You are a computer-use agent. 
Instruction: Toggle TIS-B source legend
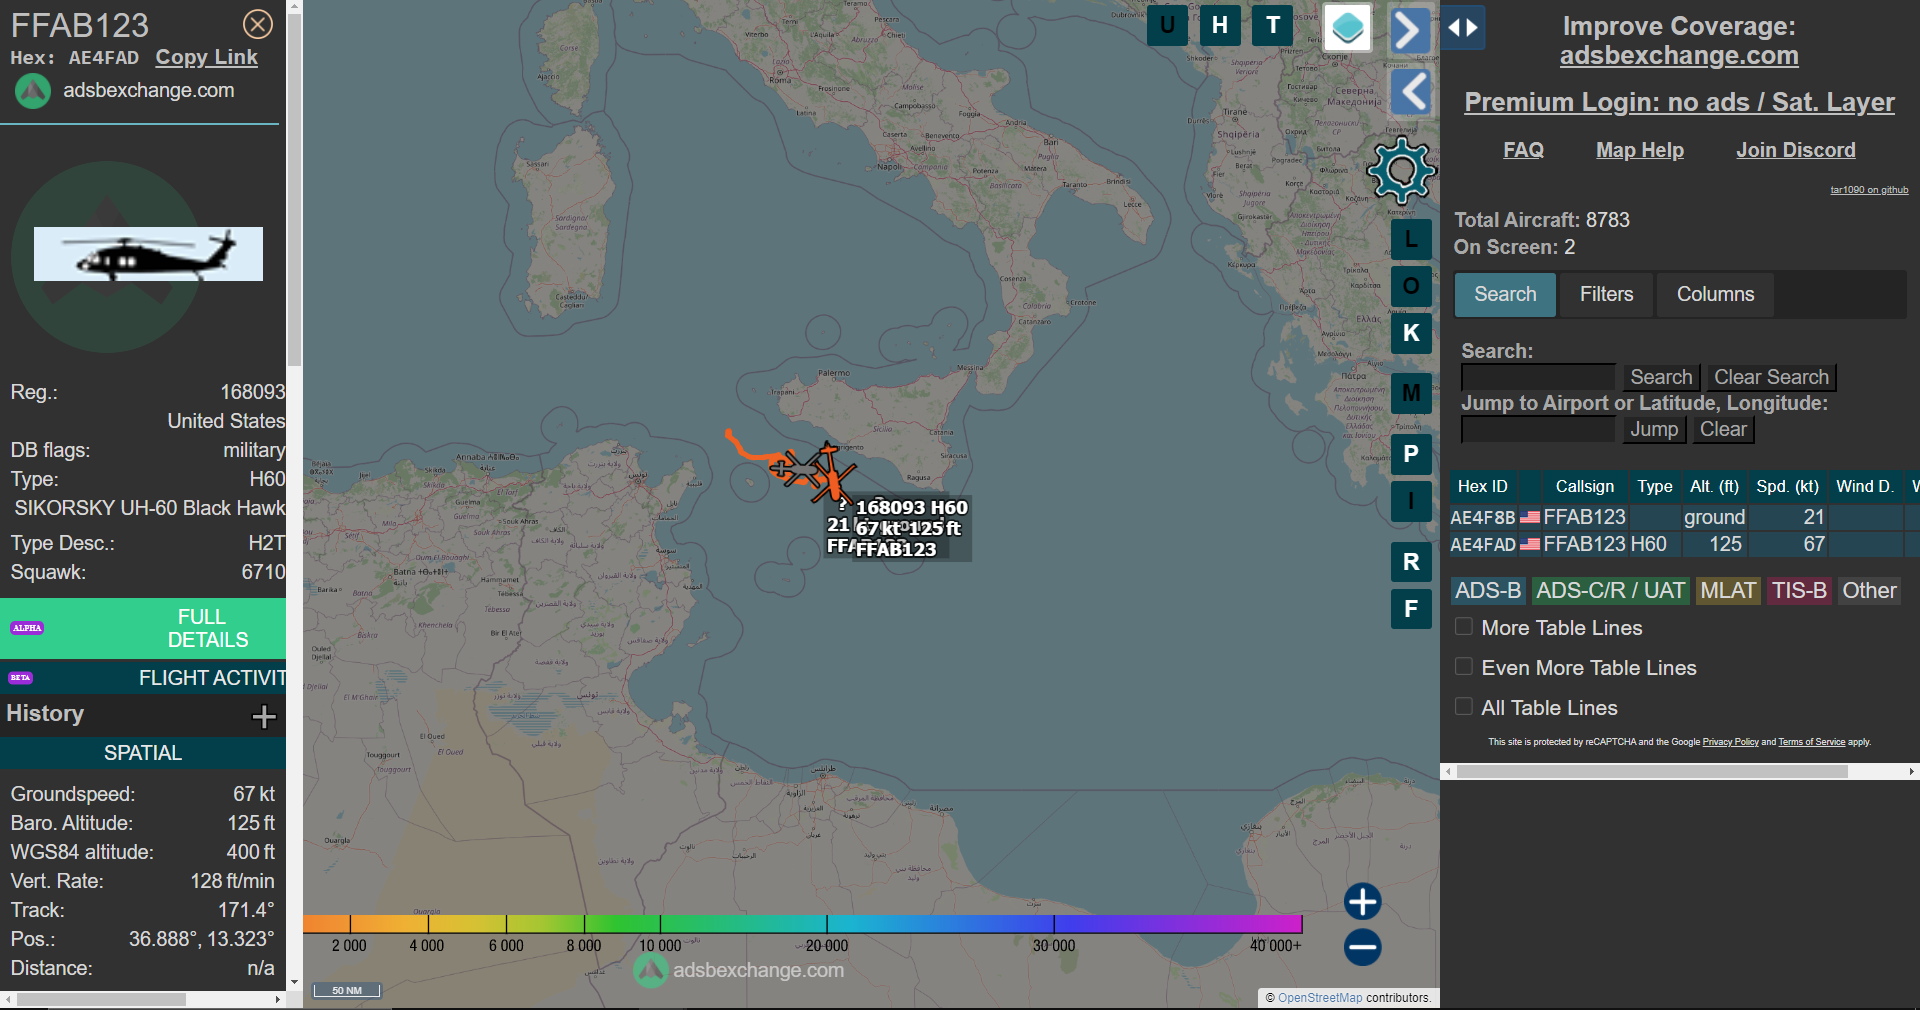point(1799,591)
